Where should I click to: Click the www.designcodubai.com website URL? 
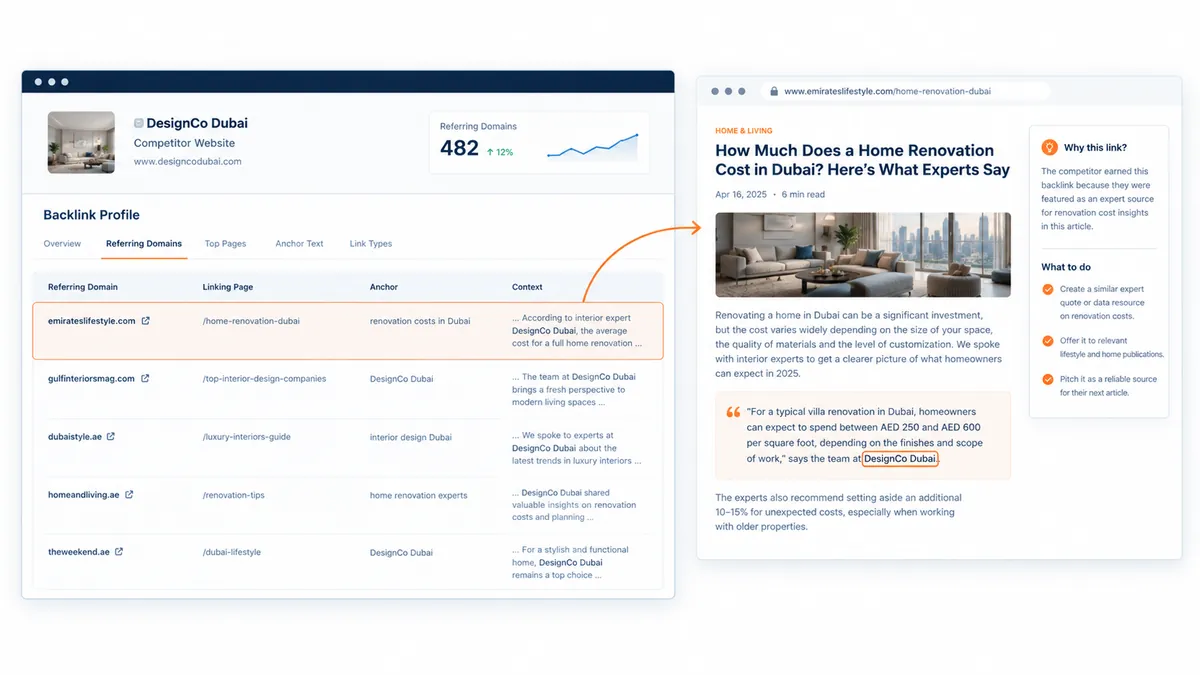(x=187, y=161)
